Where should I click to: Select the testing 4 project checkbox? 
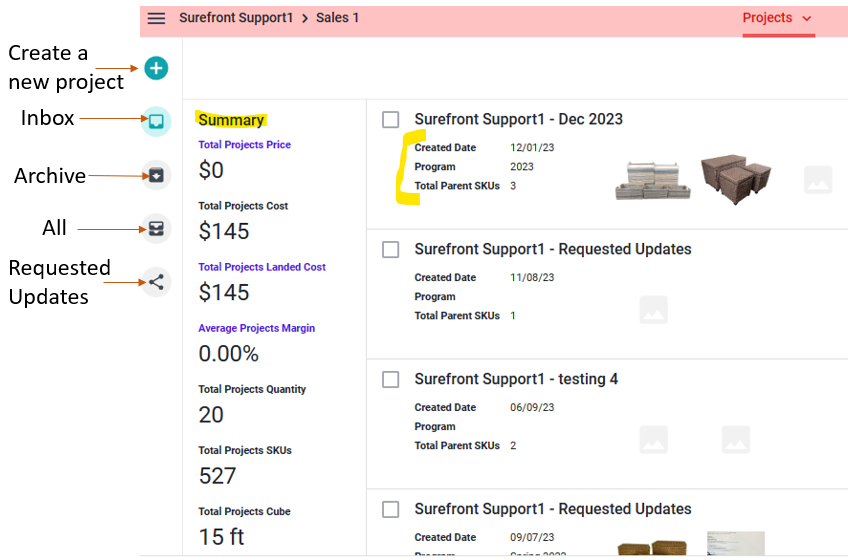click(391, 380)
